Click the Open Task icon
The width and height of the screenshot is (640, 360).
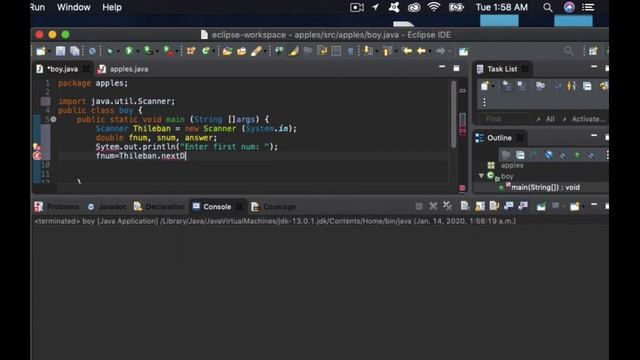(242, 51)
